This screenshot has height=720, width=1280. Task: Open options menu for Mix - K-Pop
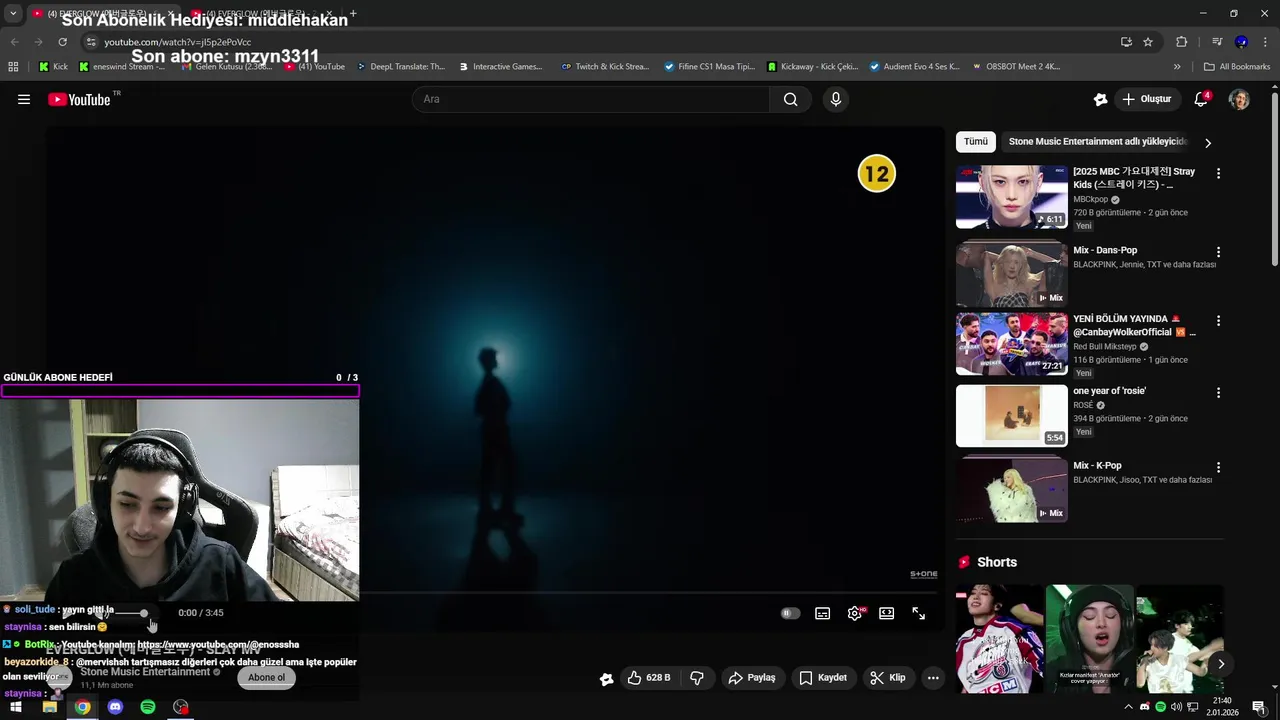(x=1218, y=468)
